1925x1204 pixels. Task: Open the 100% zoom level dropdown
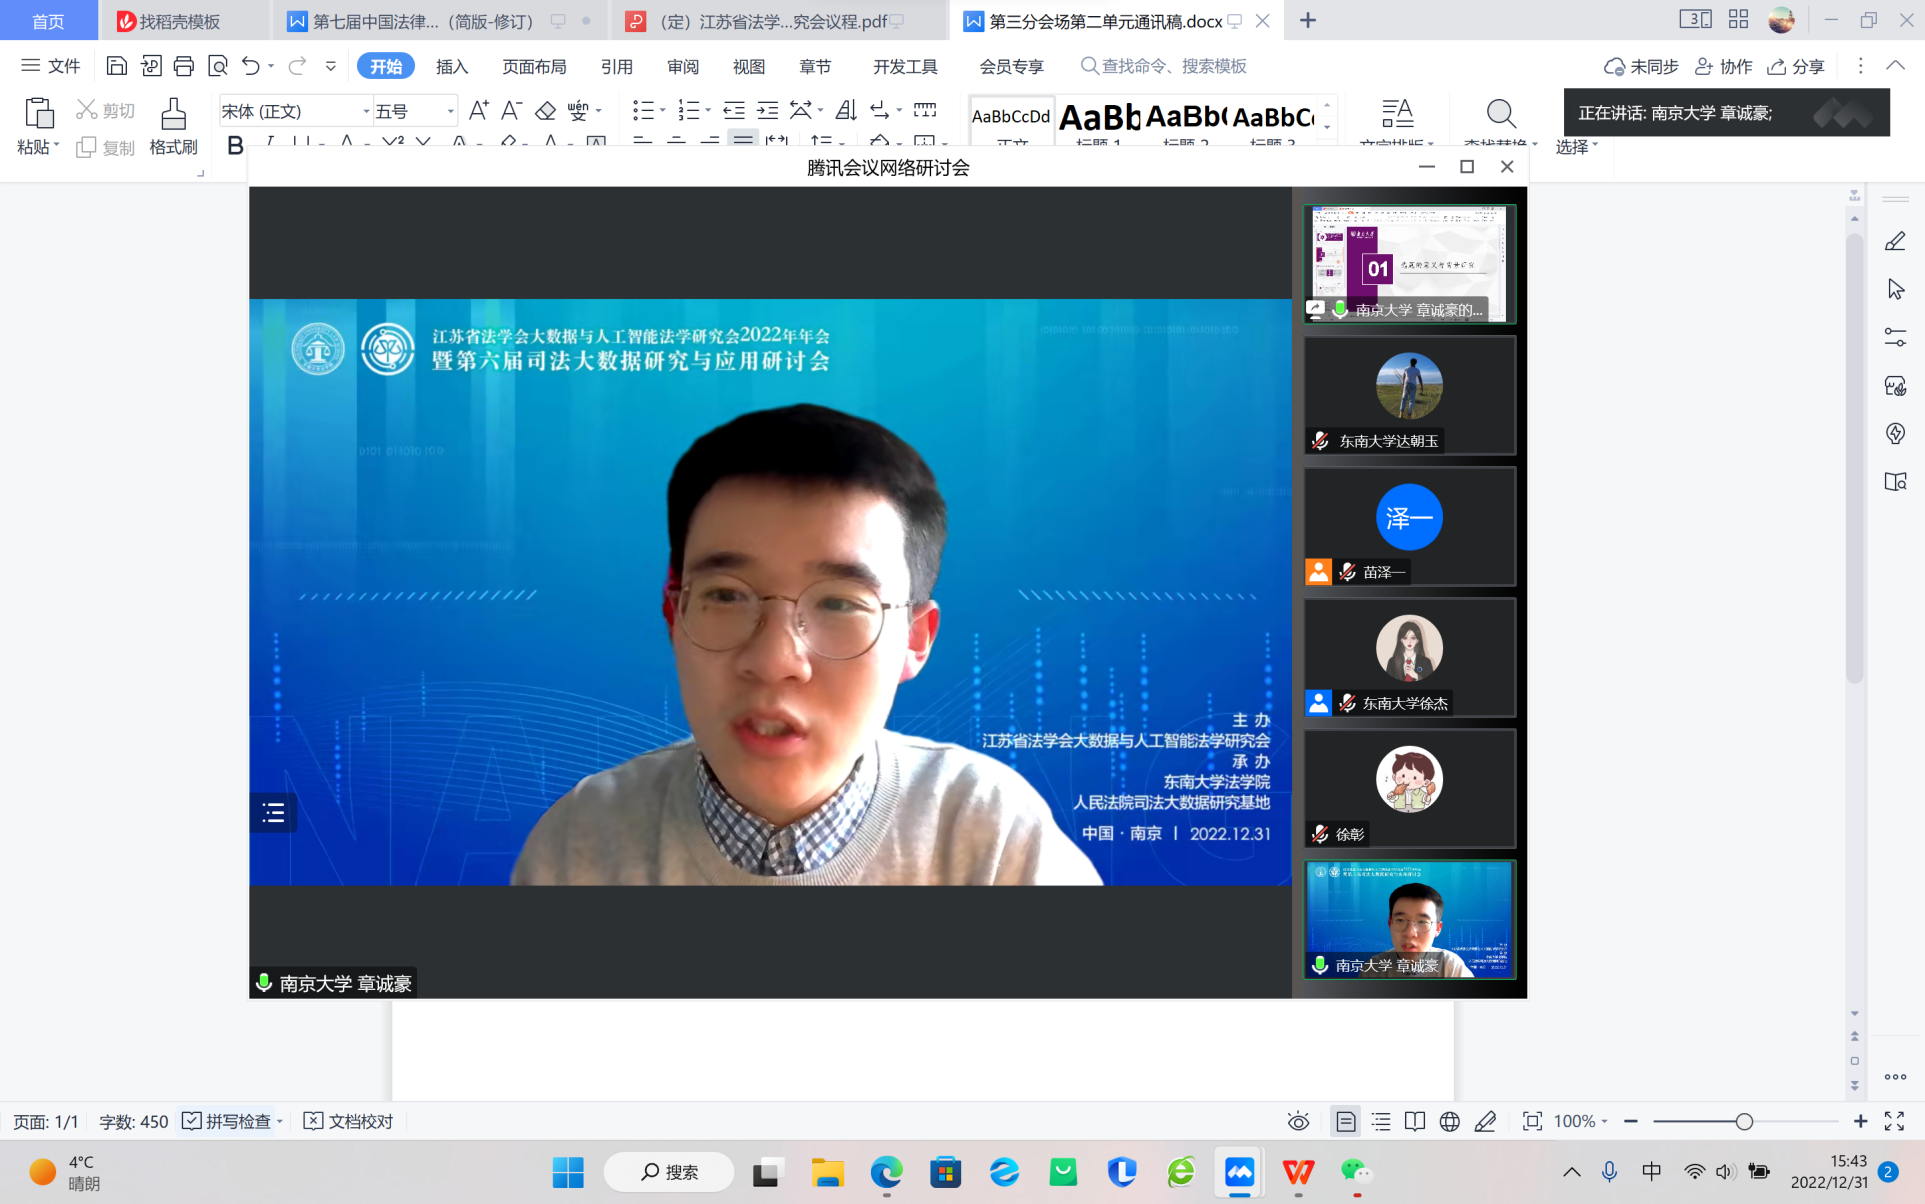click(x=1580, y=1121)
